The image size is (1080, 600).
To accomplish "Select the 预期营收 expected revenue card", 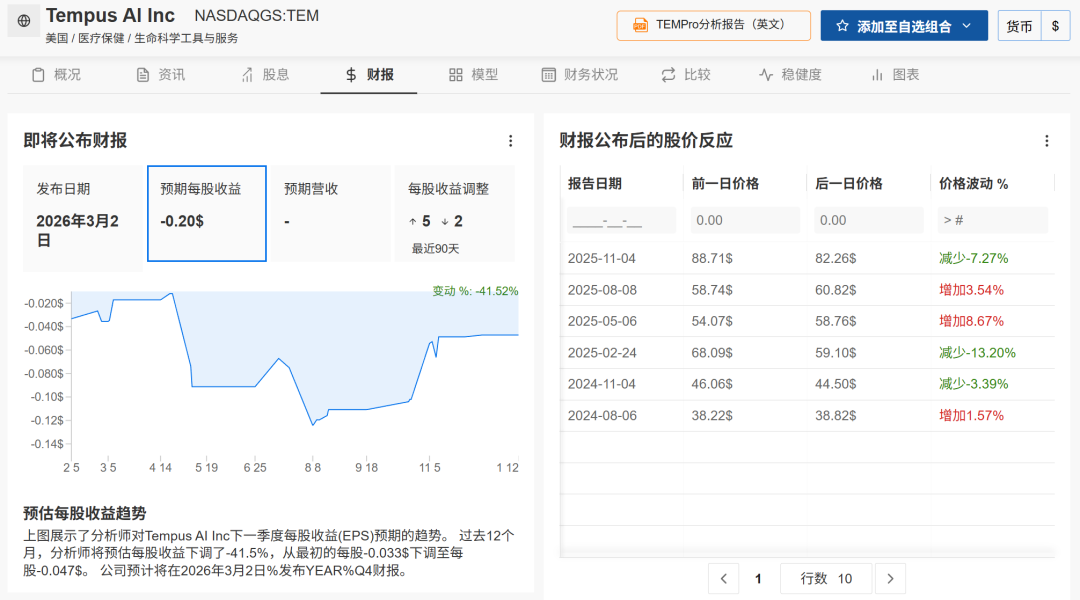I will (329, 213).
